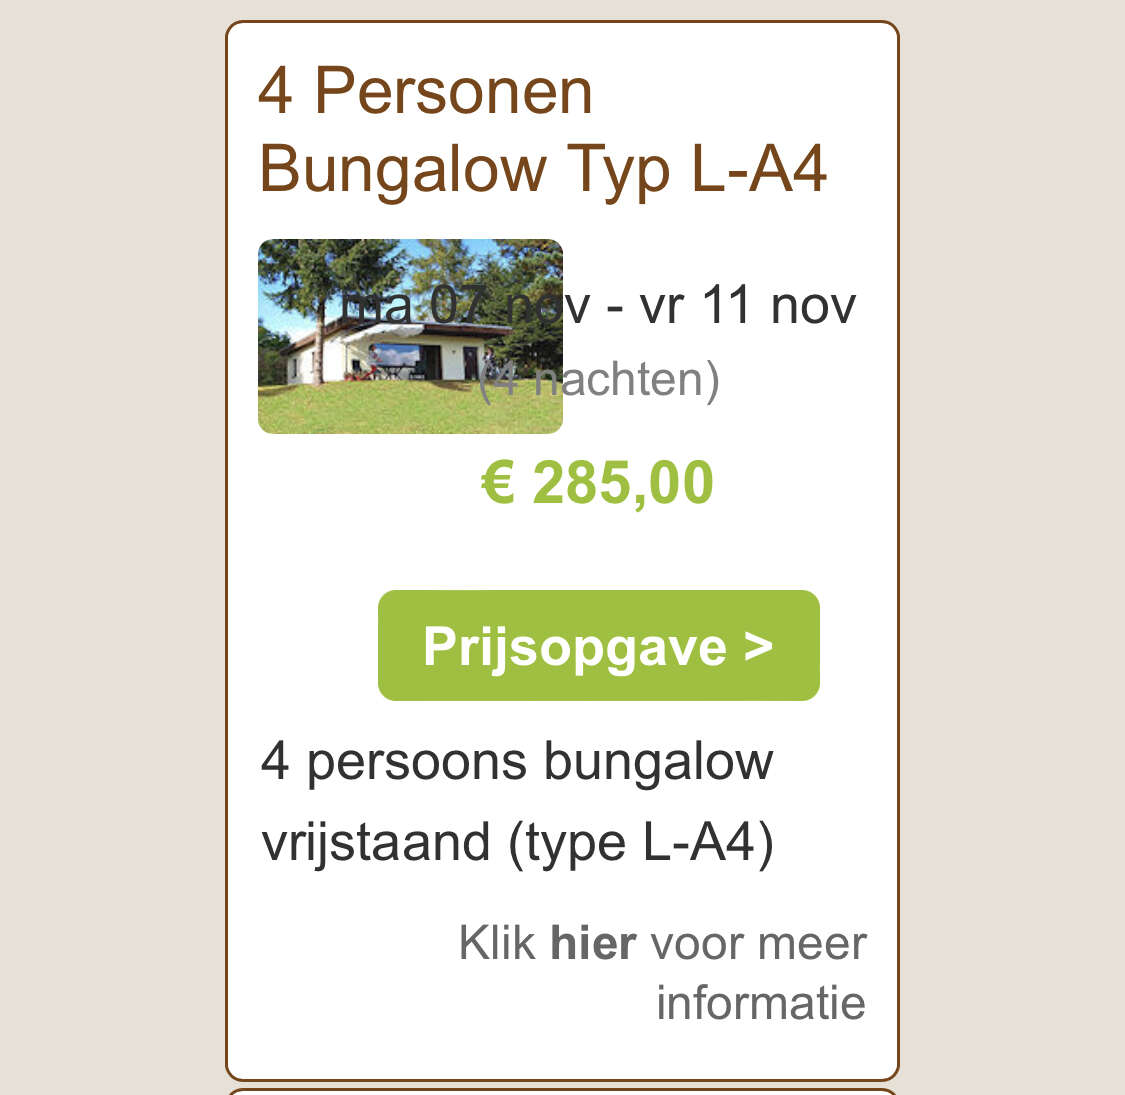Viewport: 1125px width, 1095px height.
Task: Click the white house in the thumbnail
Action: tap(400, 355)
